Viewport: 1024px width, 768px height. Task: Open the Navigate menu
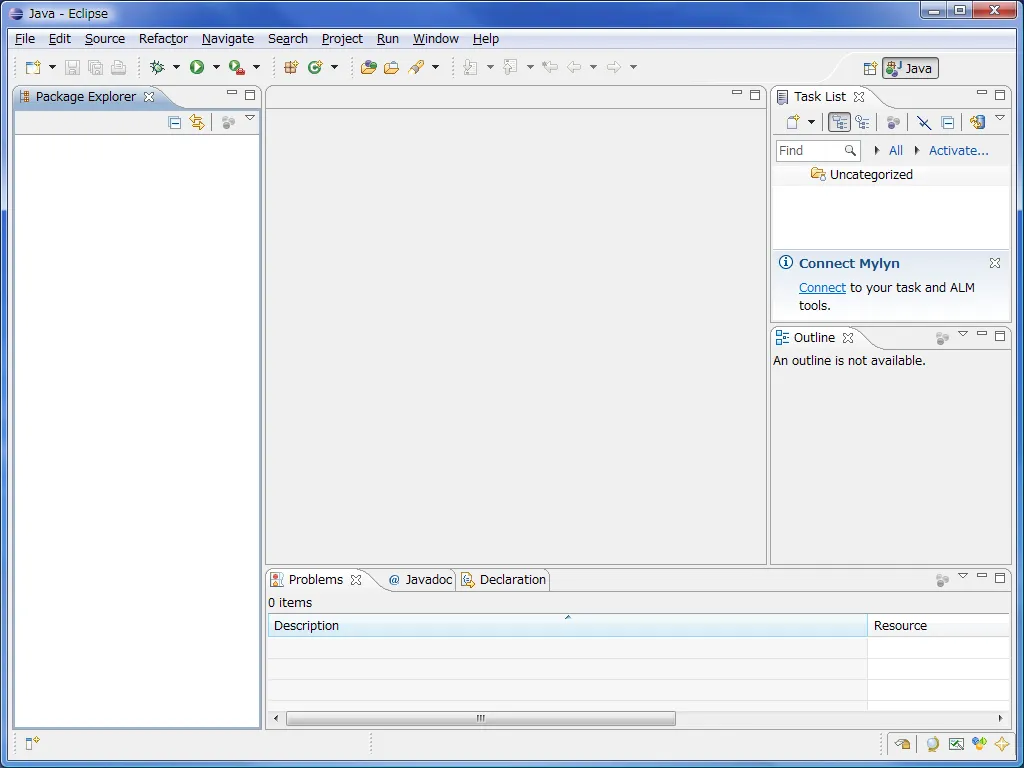point(228,39)
